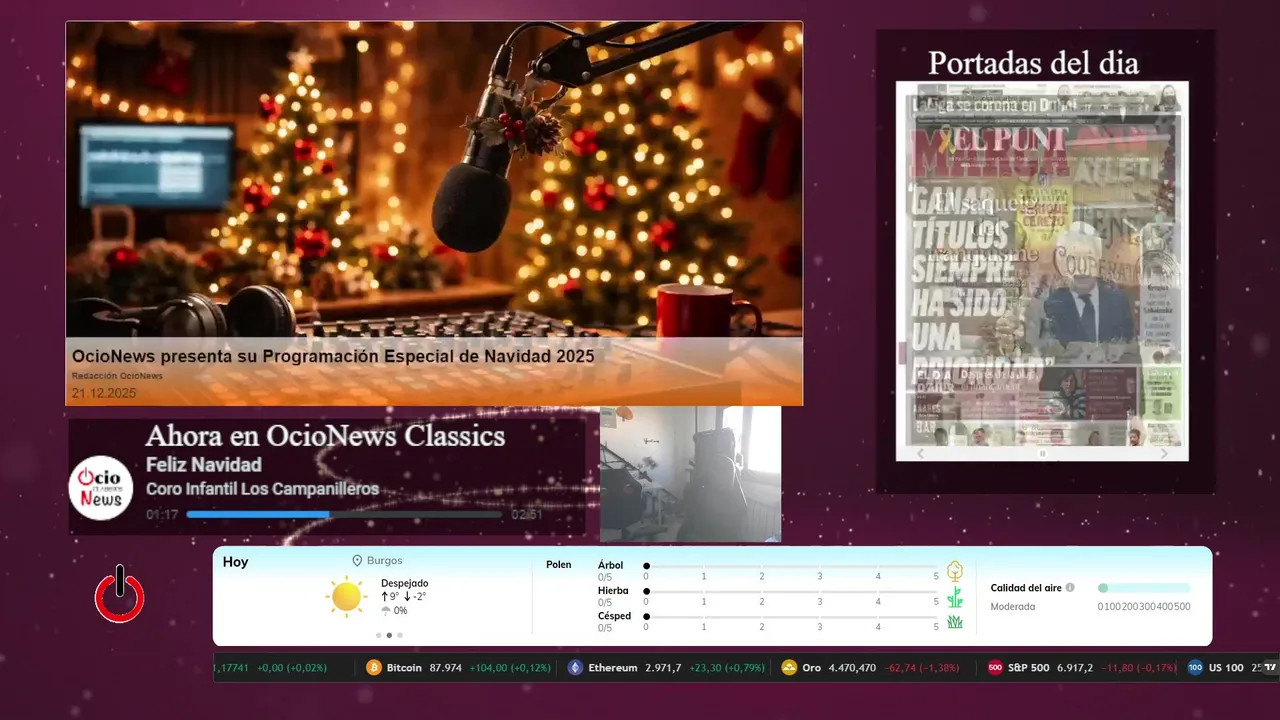Click the Portadas del dia heading
1280x720 pixels.
(x=1033, y=63)
